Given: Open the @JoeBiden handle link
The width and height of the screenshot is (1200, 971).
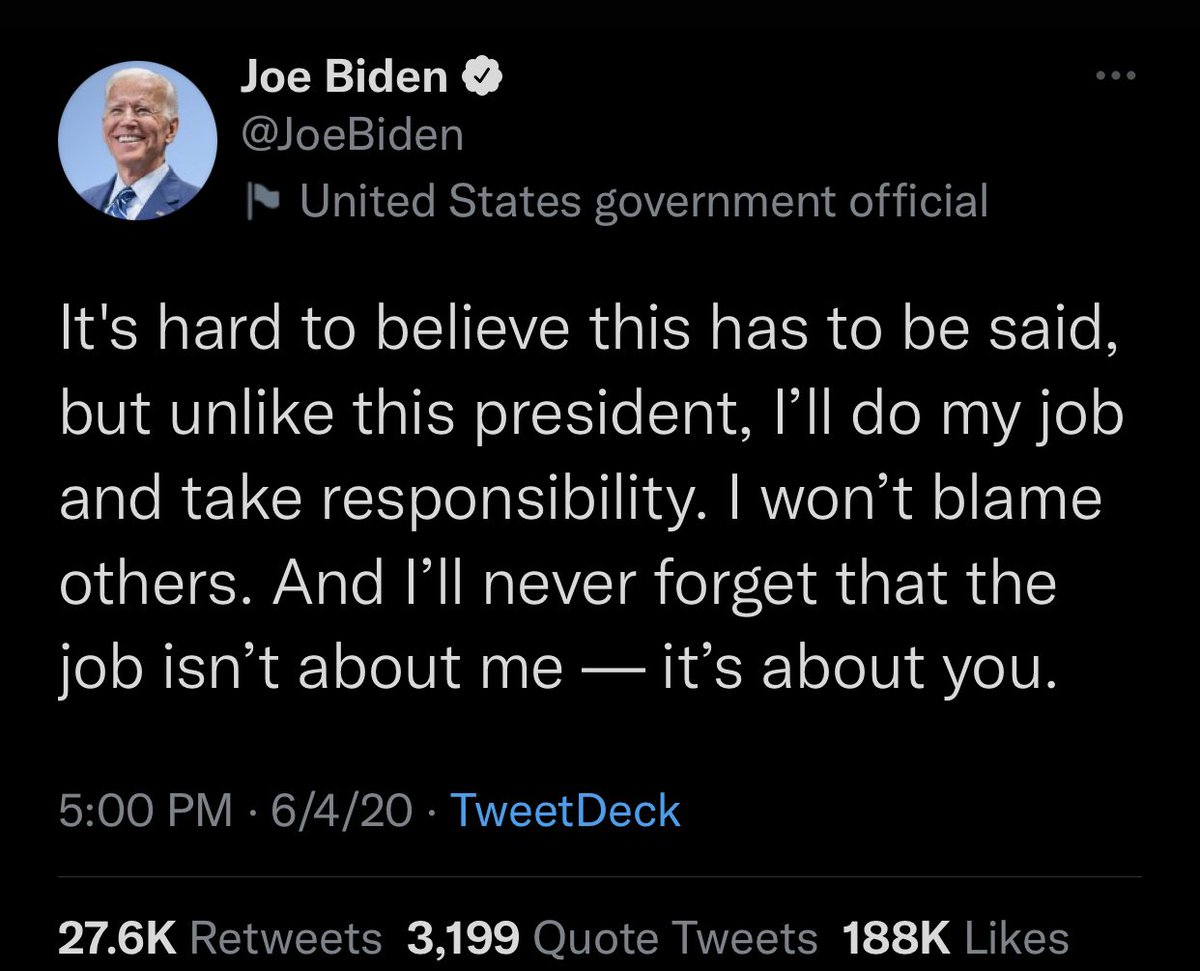Looking at the screenshot, I should 352,134.
